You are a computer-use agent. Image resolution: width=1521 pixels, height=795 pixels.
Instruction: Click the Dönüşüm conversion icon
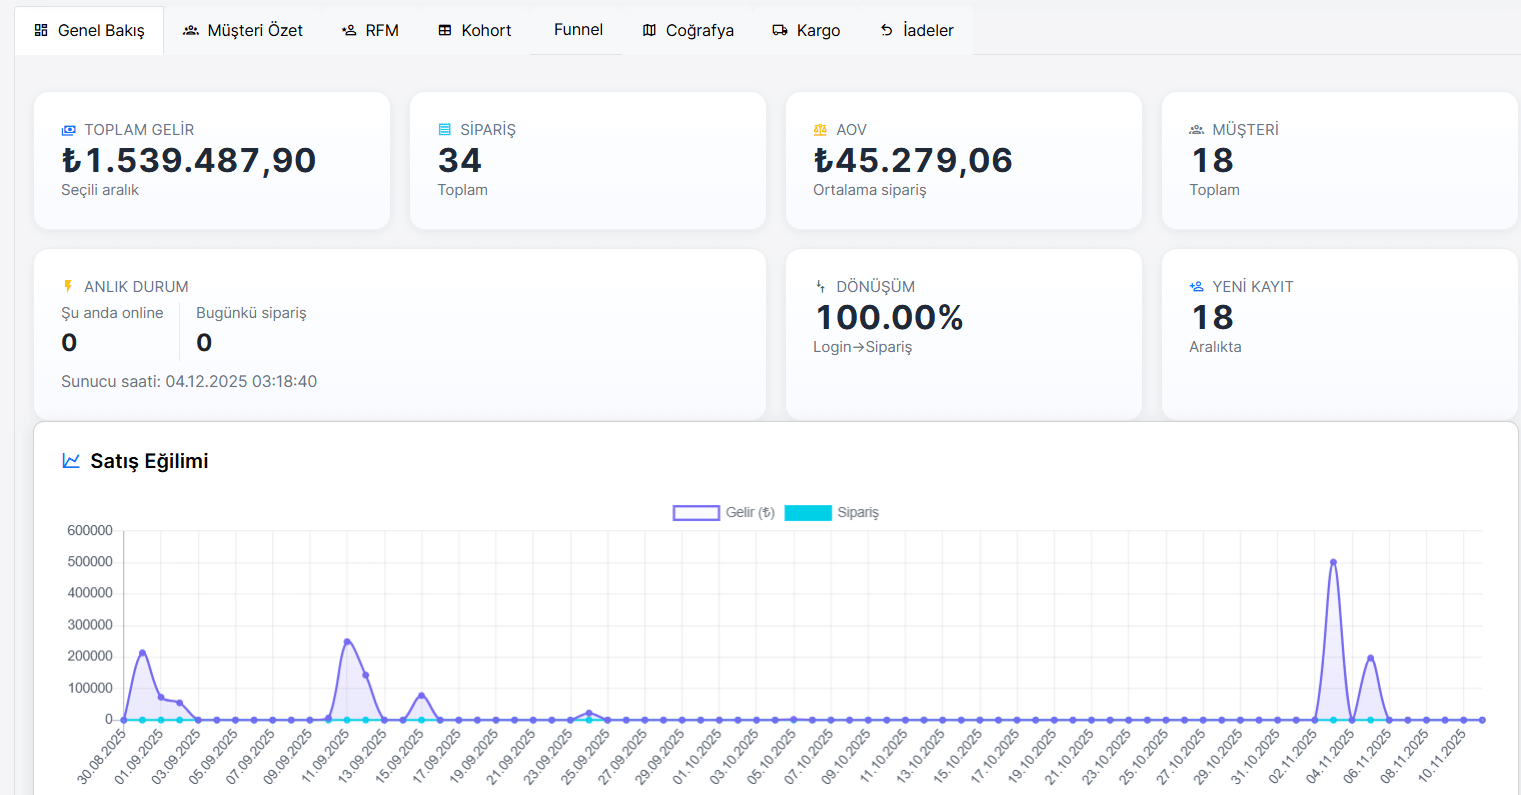coord(820,286)
